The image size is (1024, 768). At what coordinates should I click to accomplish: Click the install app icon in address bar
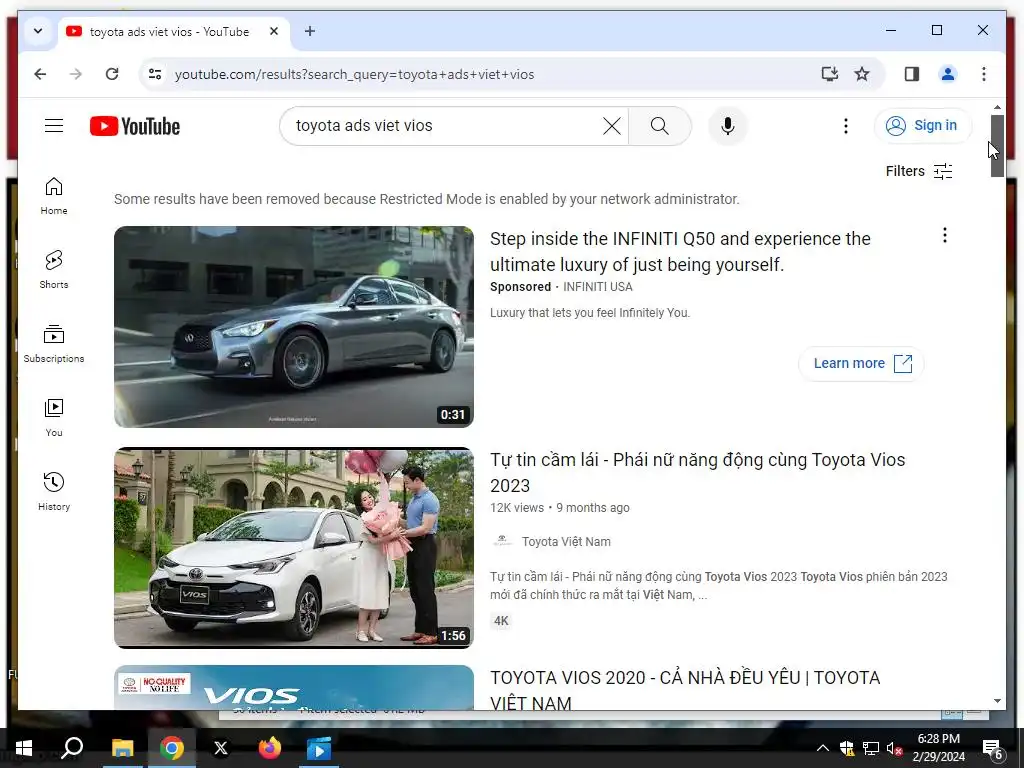point(829,74)
